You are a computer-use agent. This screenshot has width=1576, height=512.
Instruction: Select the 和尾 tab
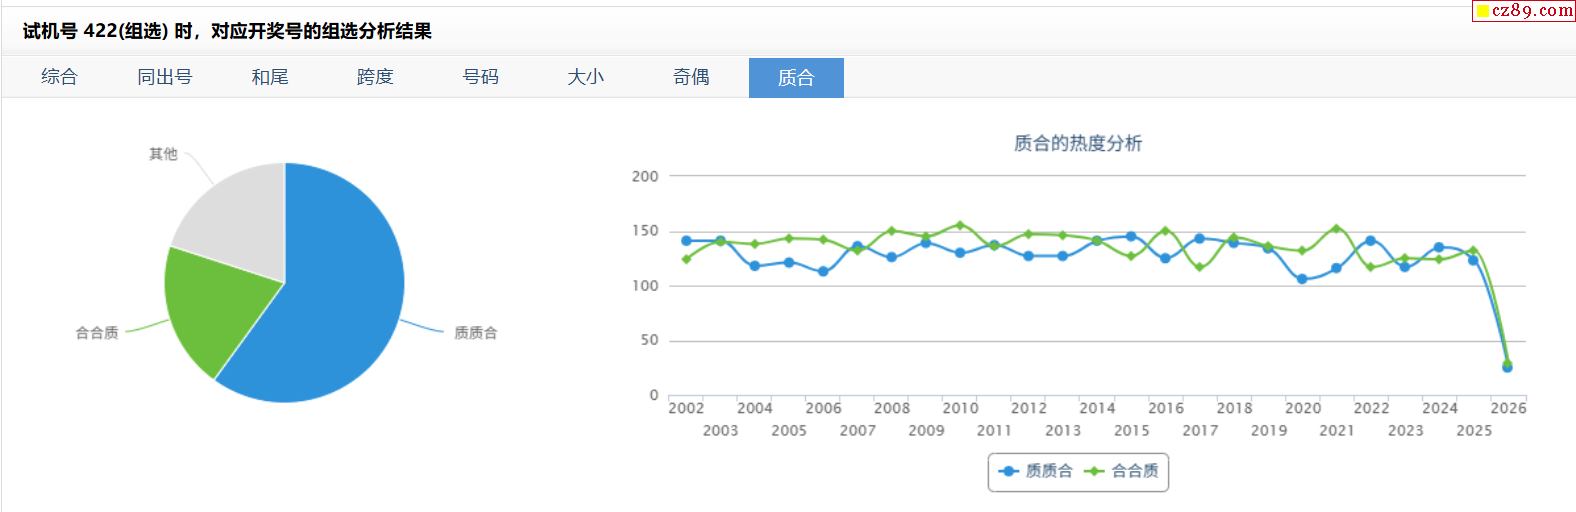pos(270,77)
